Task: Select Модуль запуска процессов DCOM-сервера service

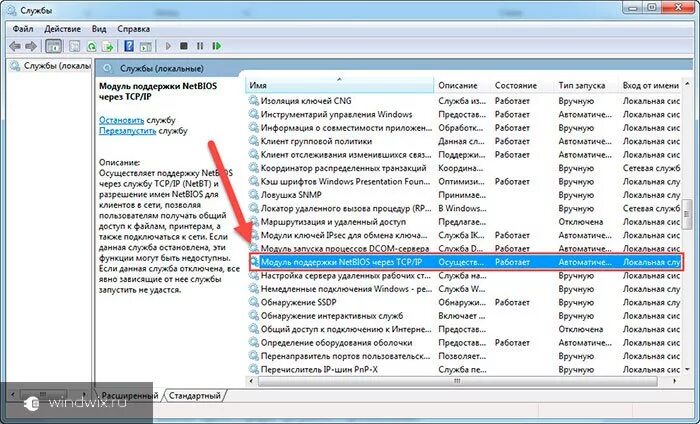Action: (345, 248)
